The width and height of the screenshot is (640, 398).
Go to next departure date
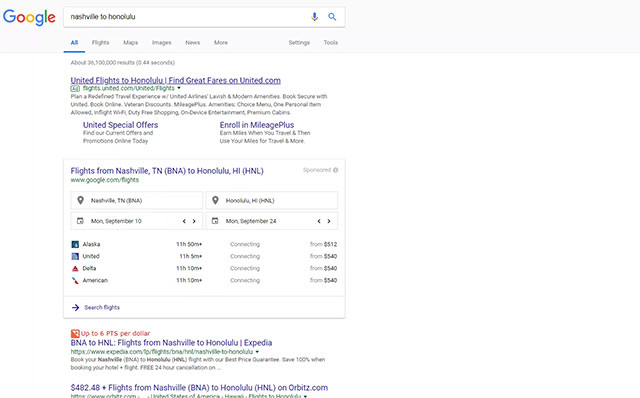click(194, 221)
